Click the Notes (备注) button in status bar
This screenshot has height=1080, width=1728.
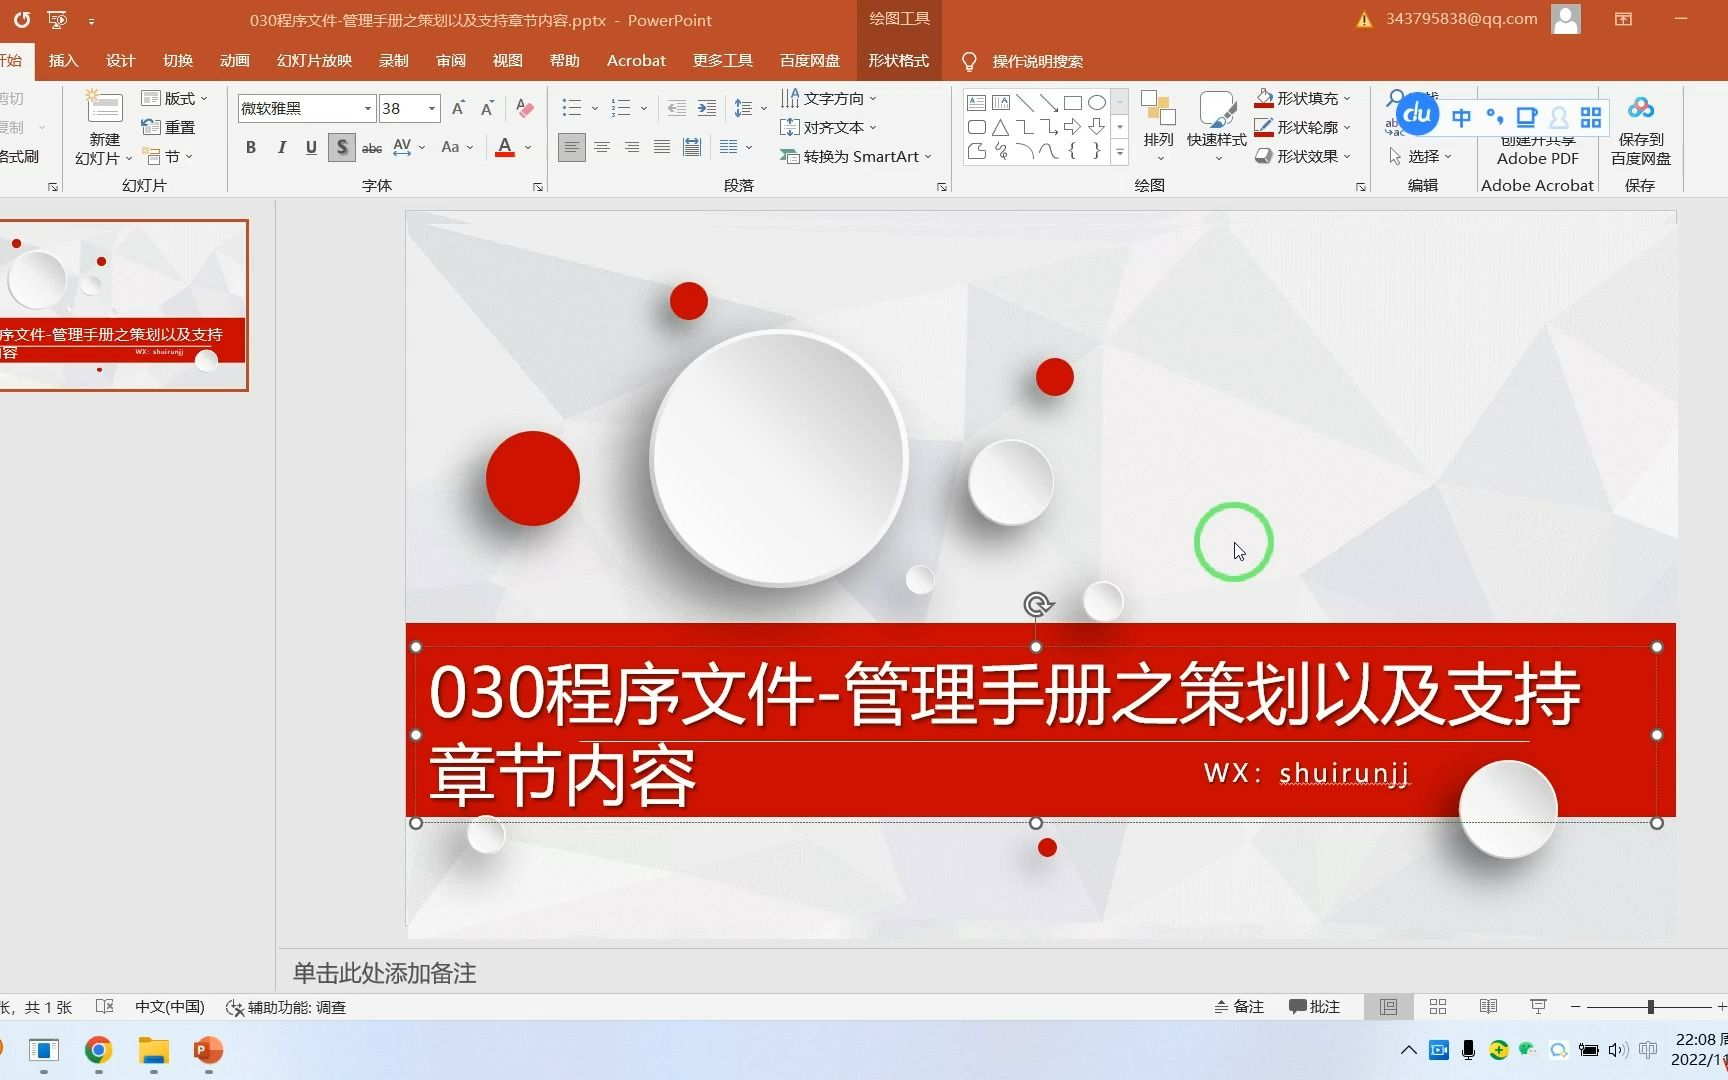click(1239, 1007)
